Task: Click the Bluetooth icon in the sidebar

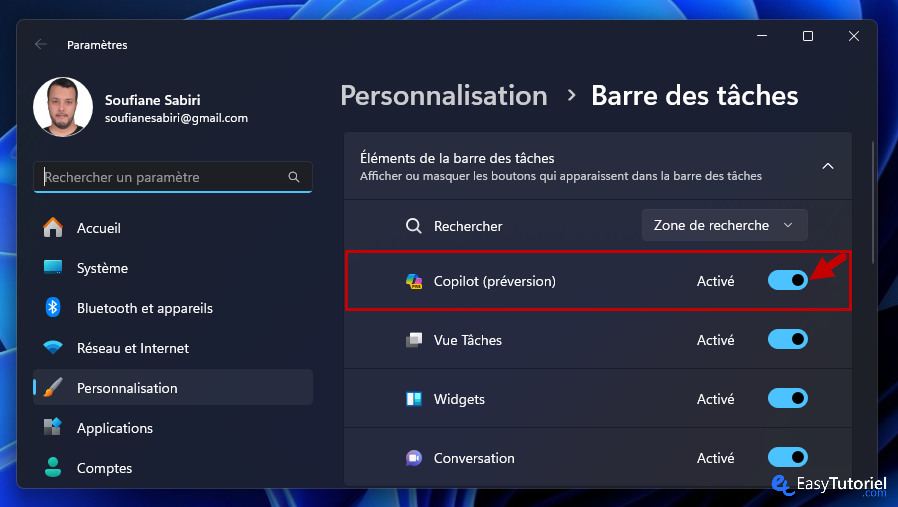Action: [53, 308]
